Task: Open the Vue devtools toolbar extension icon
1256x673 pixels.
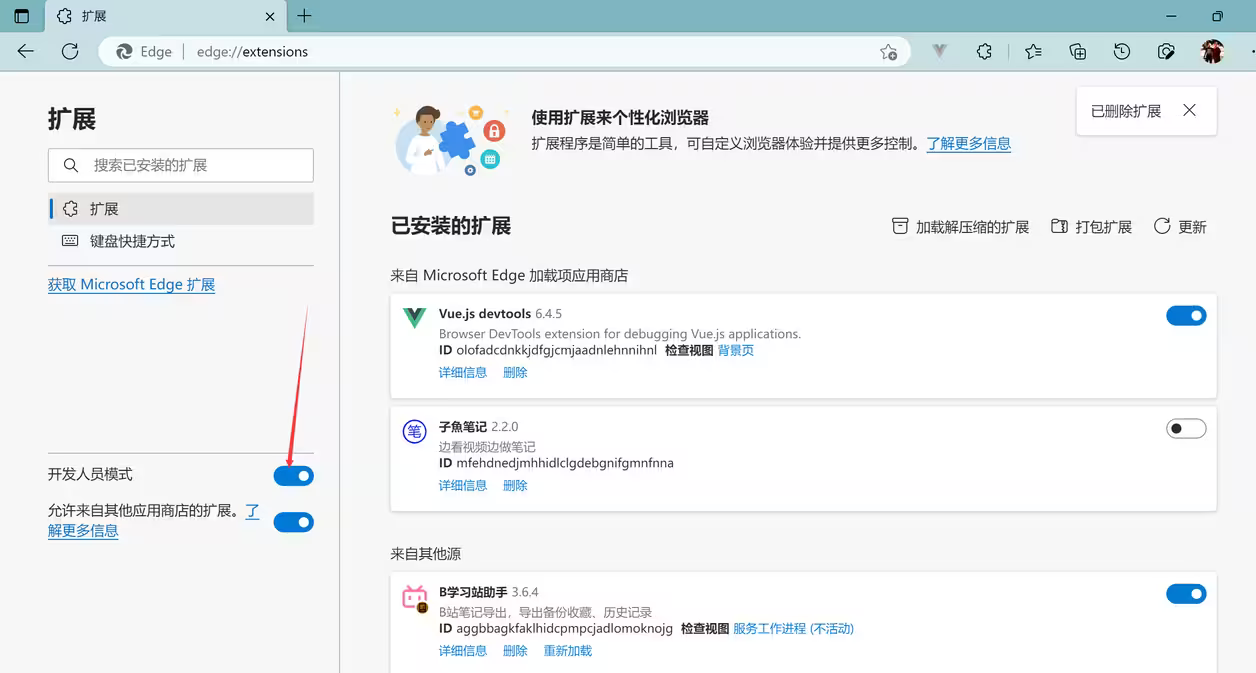Action: point(939,52)
